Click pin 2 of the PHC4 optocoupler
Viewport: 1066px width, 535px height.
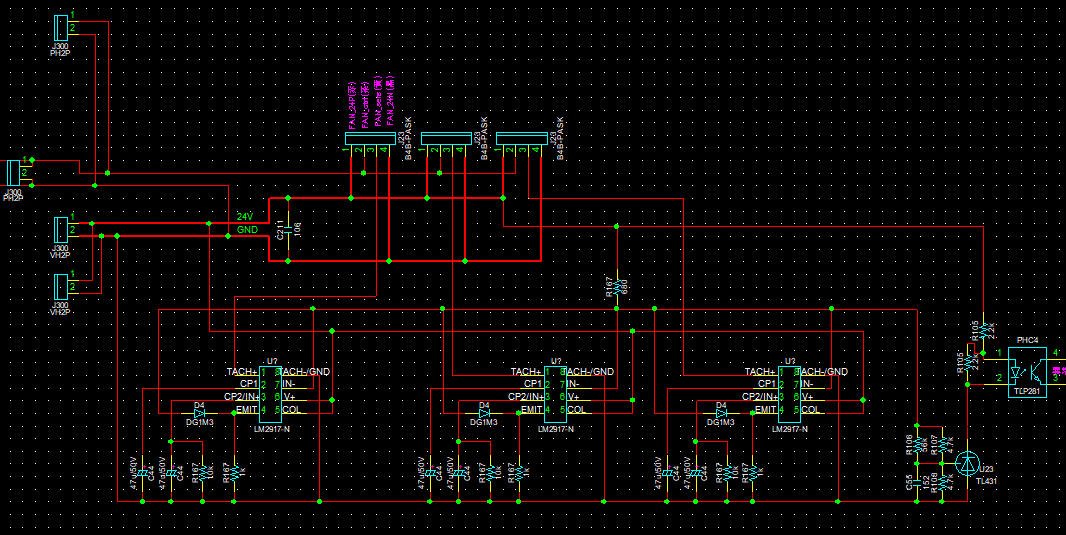click(999, 377)
